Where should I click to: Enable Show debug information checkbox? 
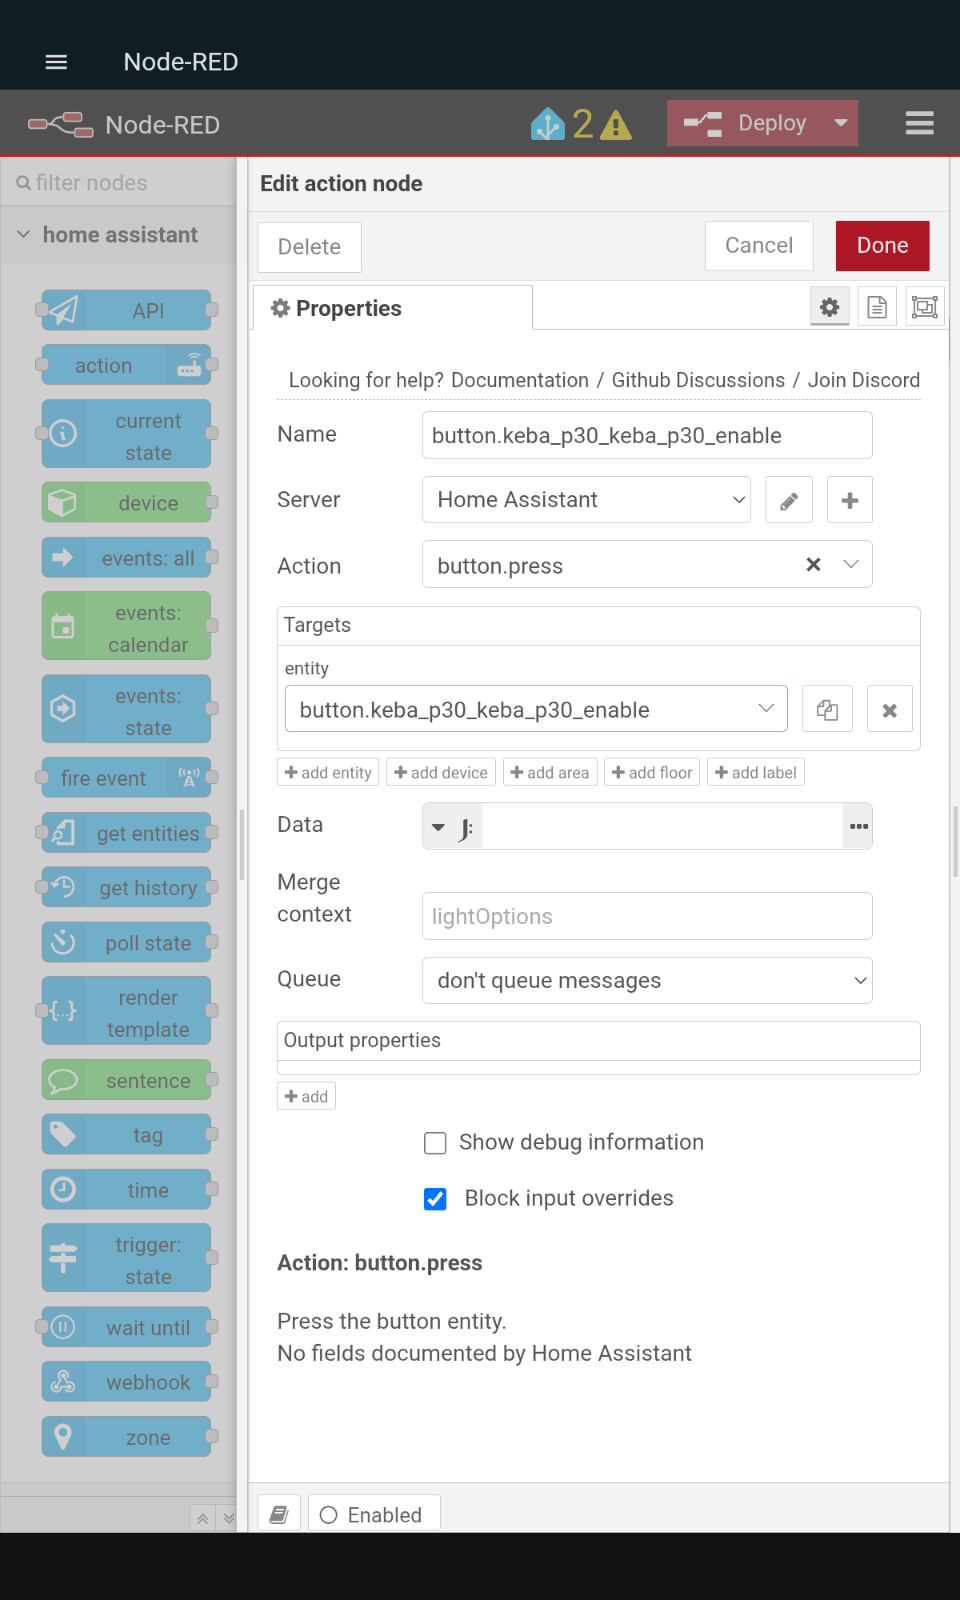coord(435,1143)
